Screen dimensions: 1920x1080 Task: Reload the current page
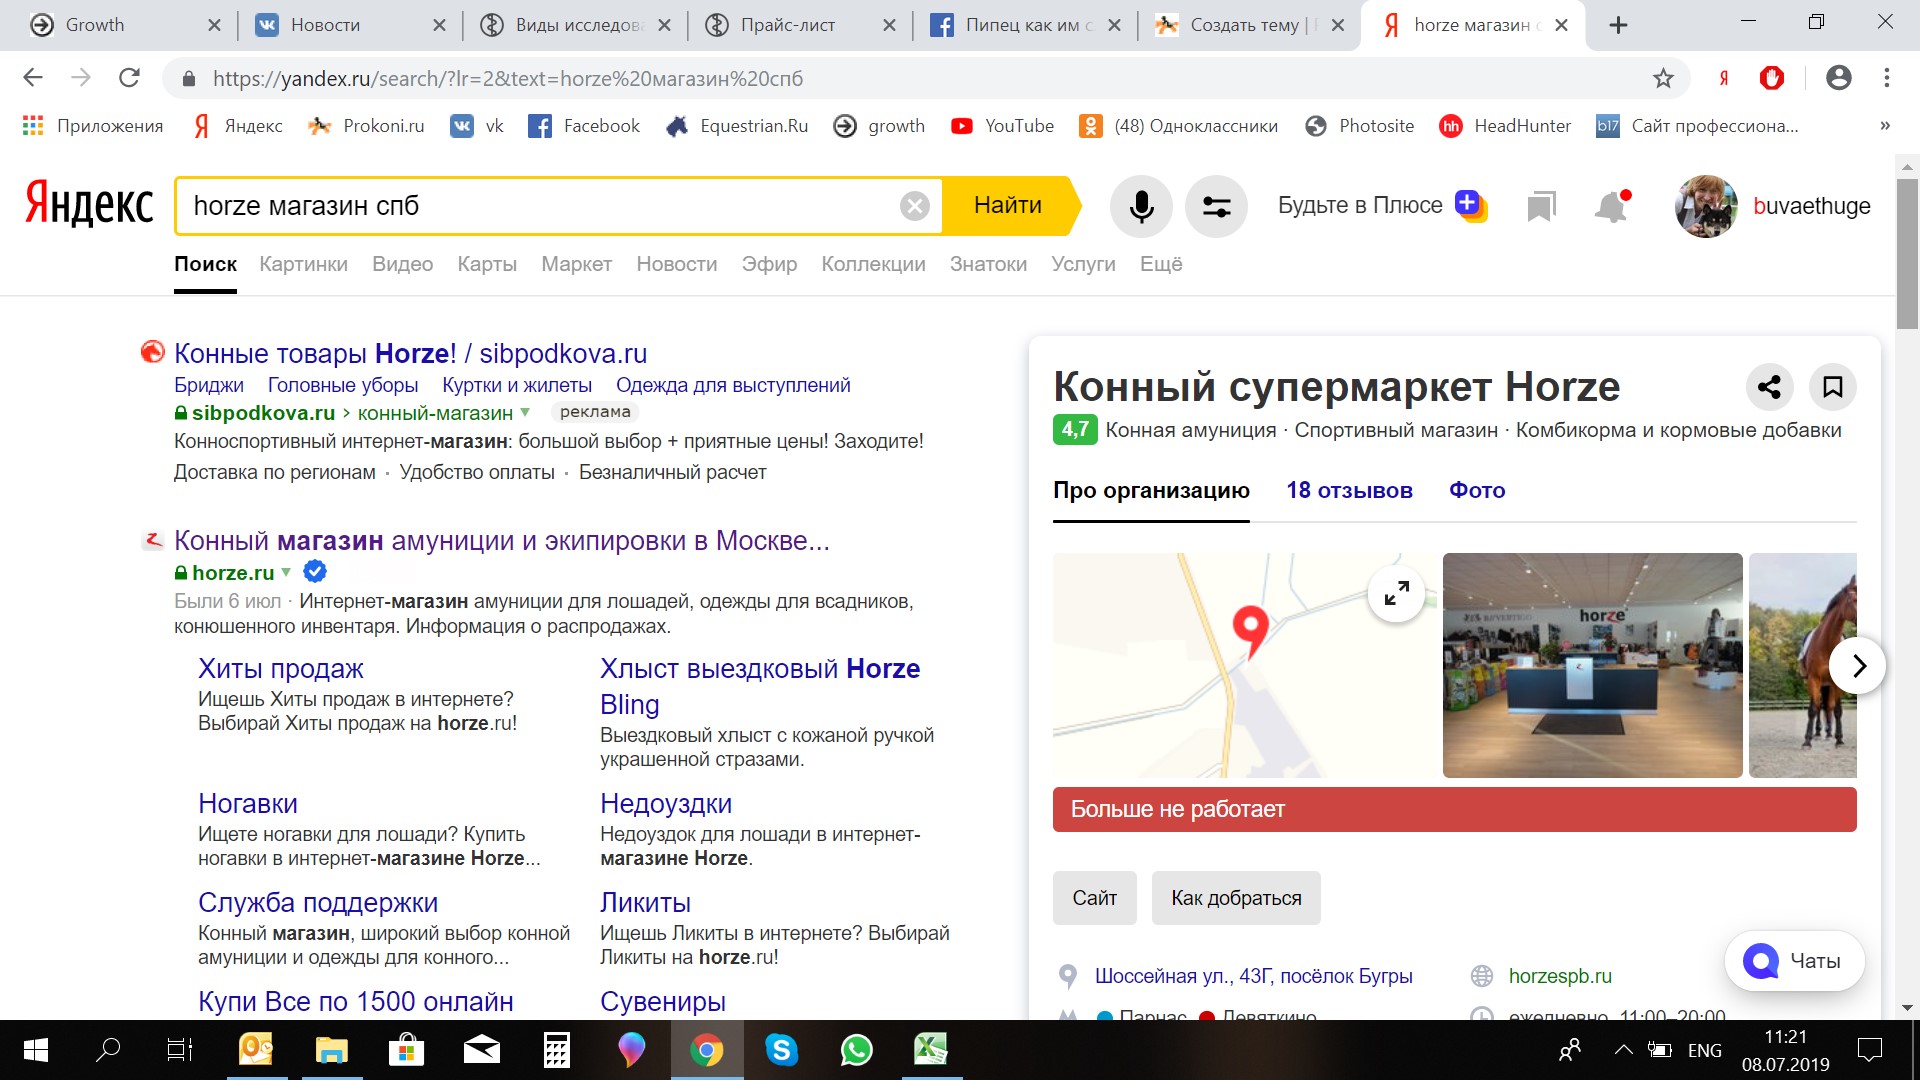[x=129, y=78]
